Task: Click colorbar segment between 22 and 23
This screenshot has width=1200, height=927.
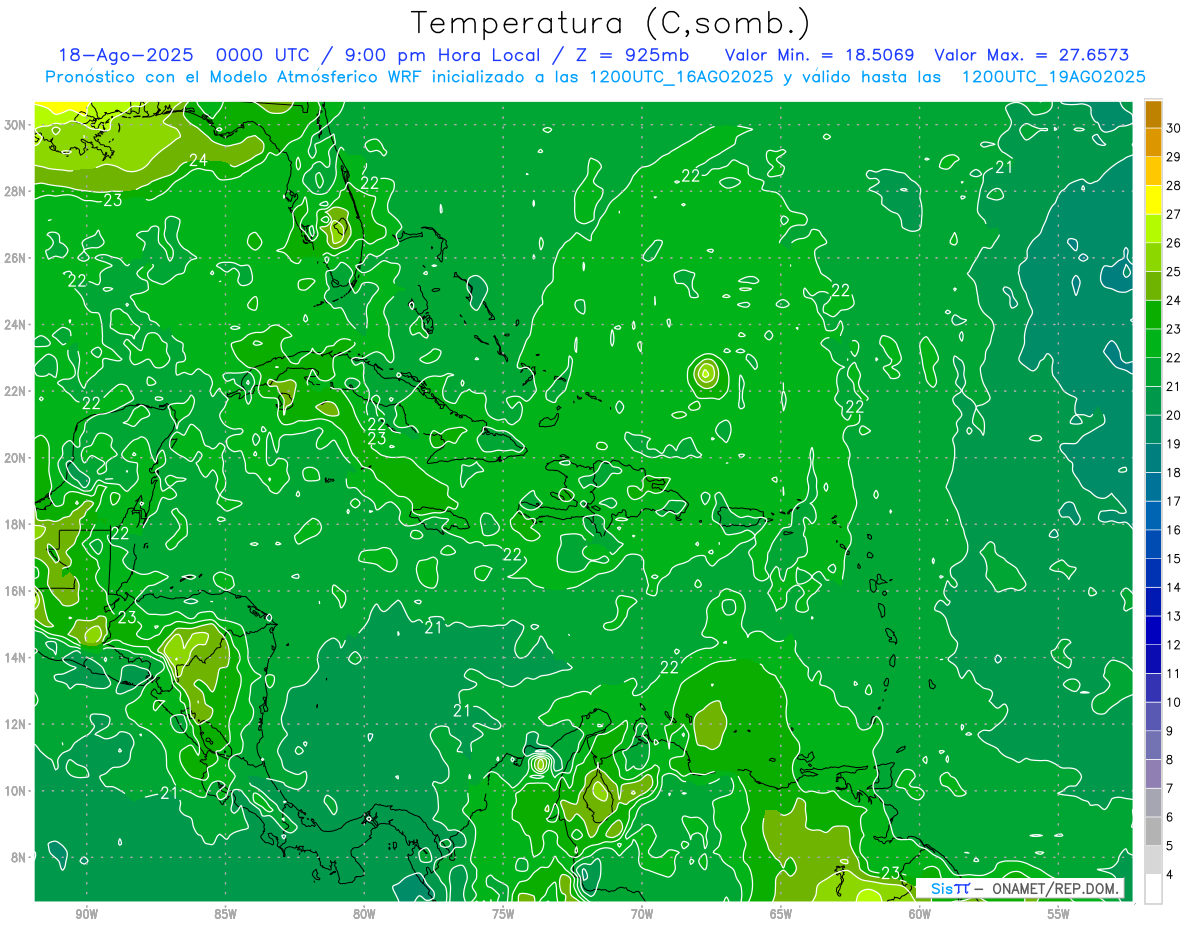Action: (1153, 343)
